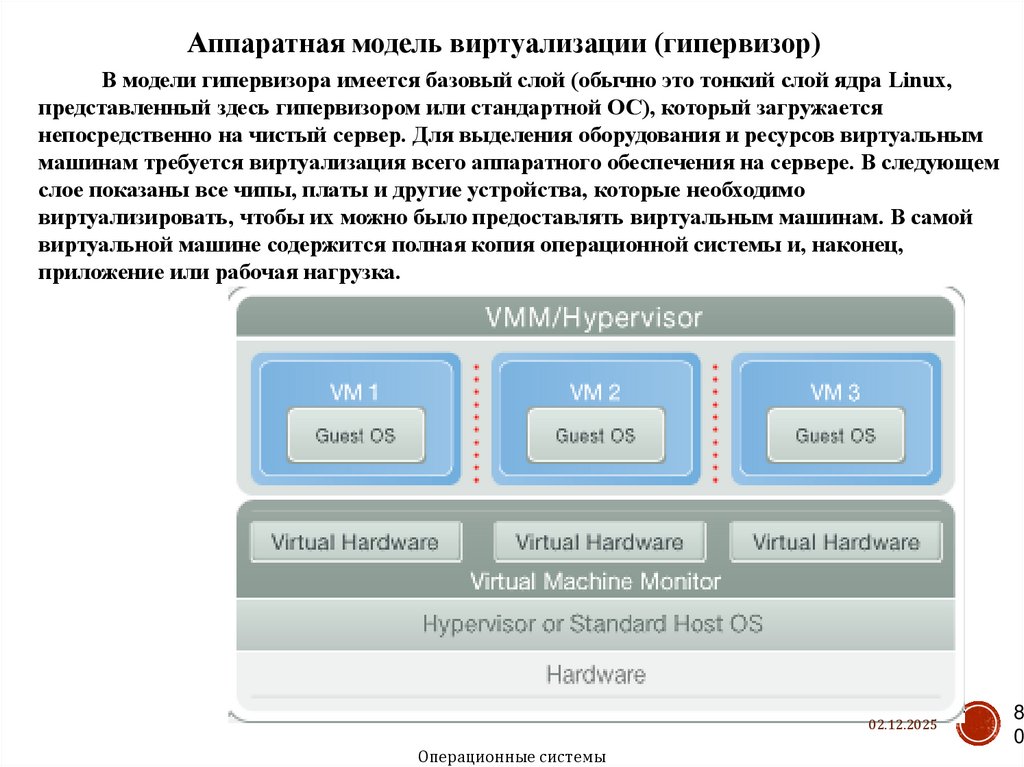Click Virtual Hardware box under VM 1

(x=356, y=542)
